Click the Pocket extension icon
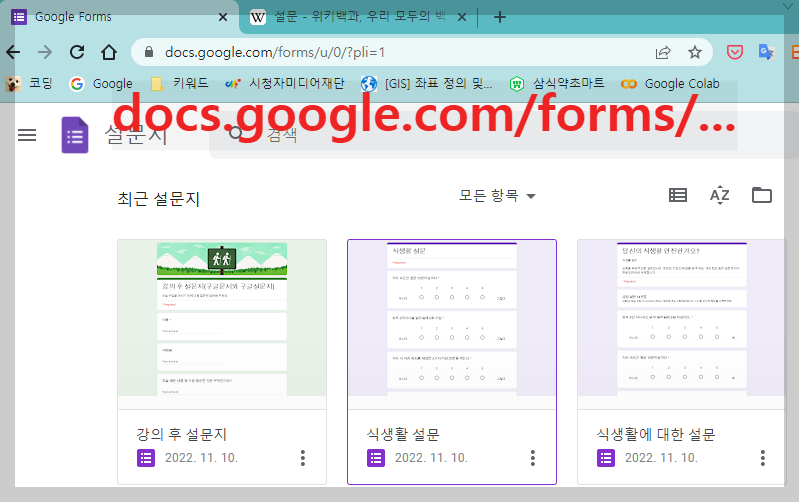Image resolution: width=799 pixels, height=502 pixels. click(734, 52)
